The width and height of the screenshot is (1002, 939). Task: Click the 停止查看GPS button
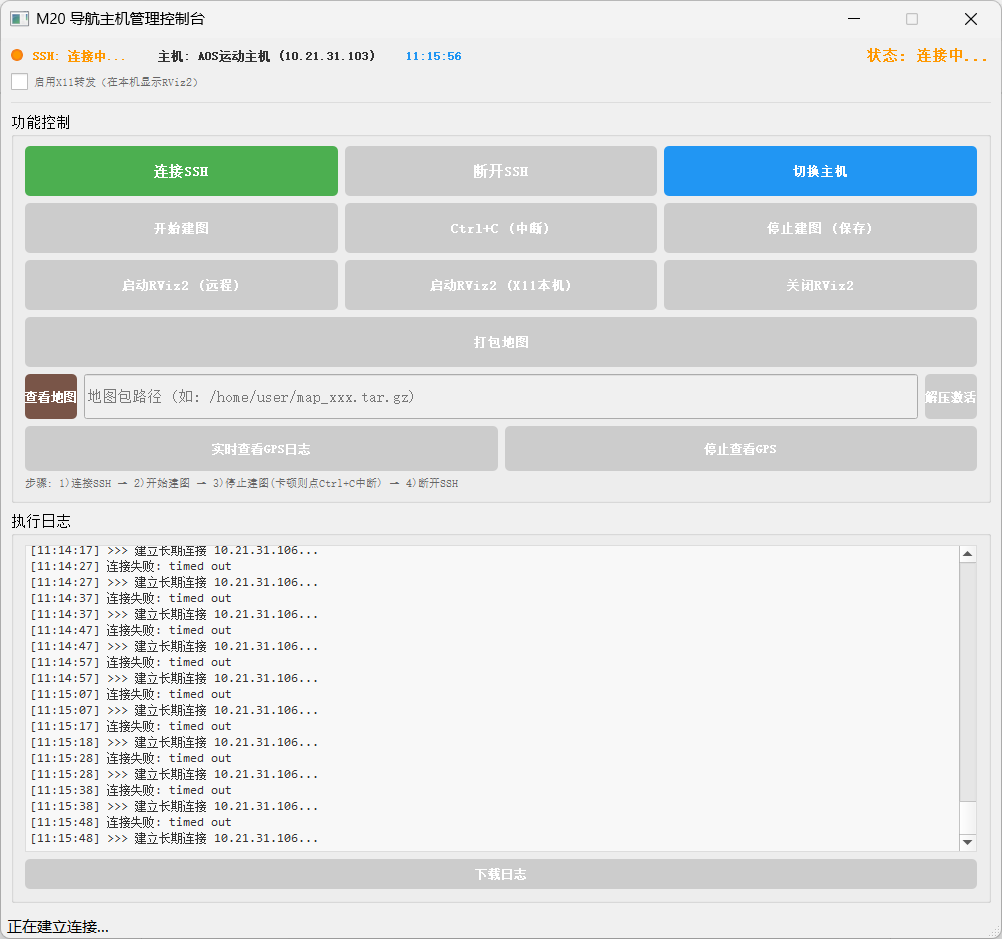[740, 449]
